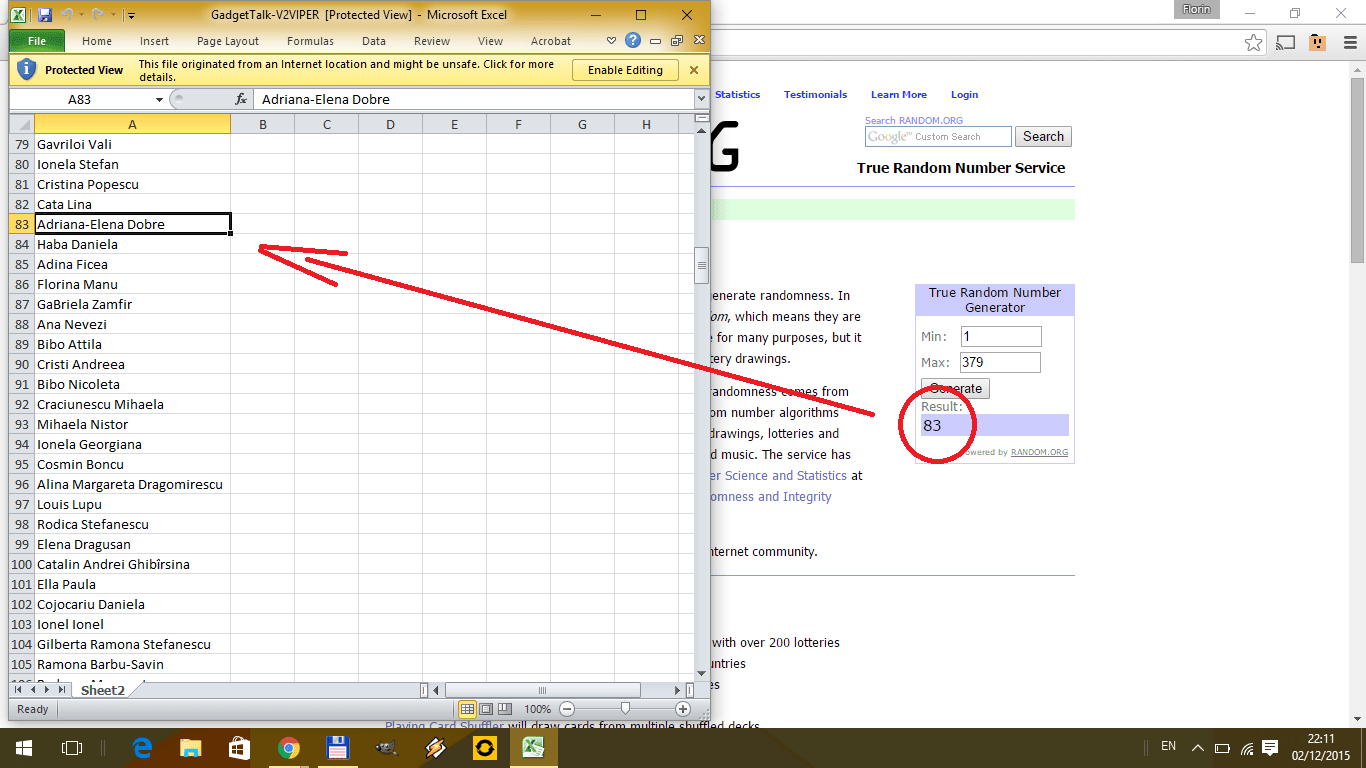Click the zoom in plus button

tap(683, 709)
